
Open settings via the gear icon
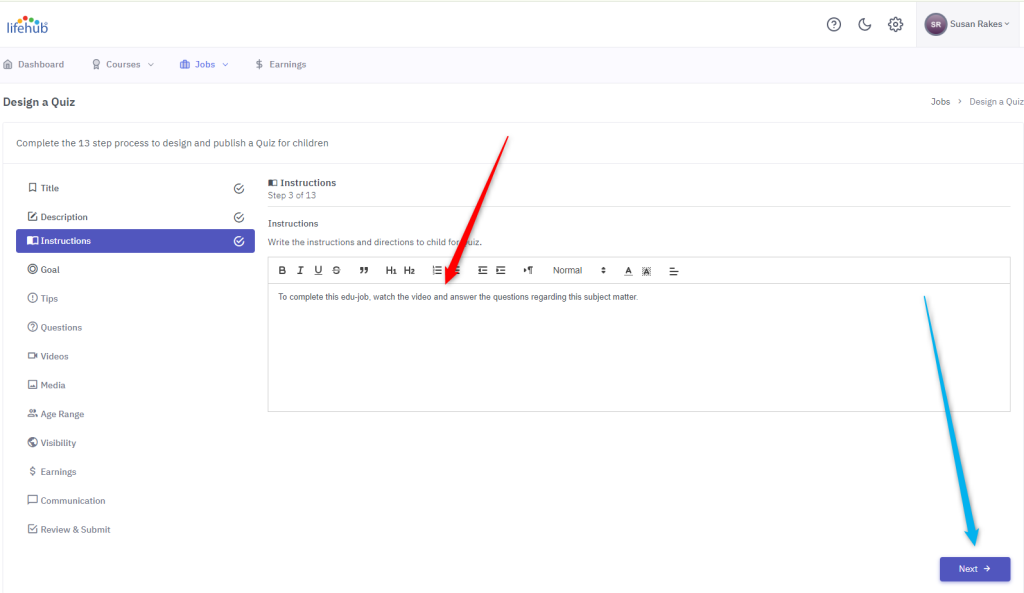(895, 24)
